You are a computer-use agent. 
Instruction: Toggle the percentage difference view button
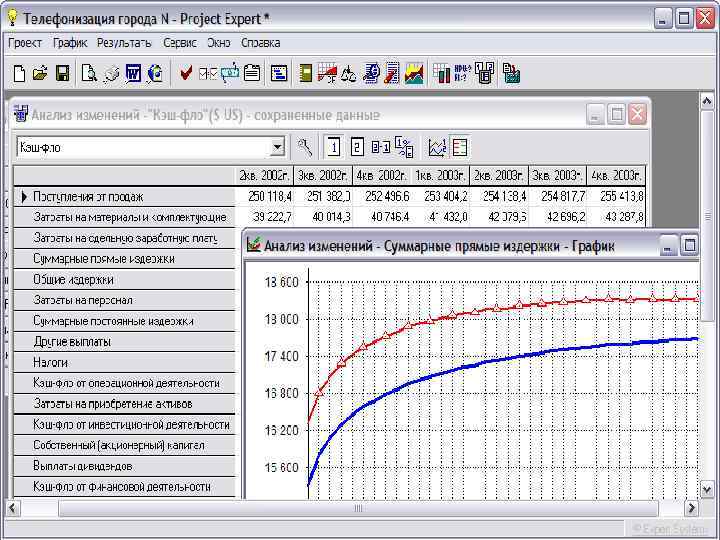(x=404, y=147)
